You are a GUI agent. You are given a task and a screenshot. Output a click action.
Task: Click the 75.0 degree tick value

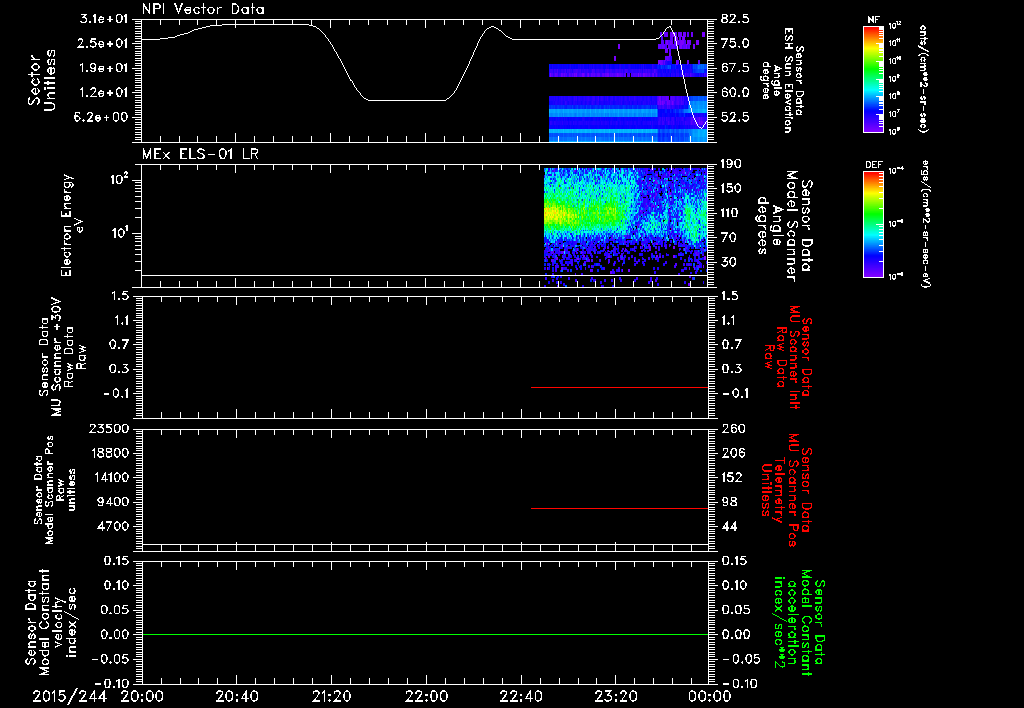click(x=735, y=43)
